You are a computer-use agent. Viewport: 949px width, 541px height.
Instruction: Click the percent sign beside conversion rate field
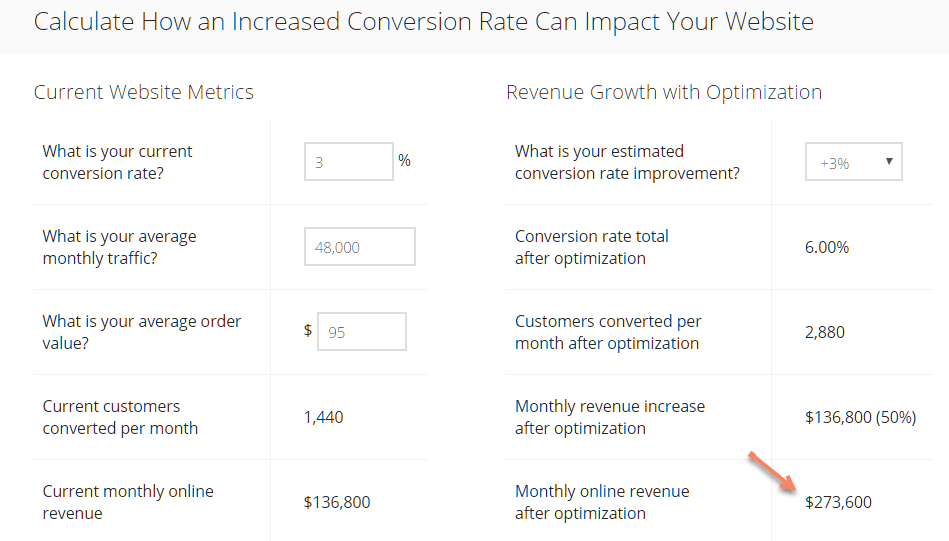tap(404, 160)
